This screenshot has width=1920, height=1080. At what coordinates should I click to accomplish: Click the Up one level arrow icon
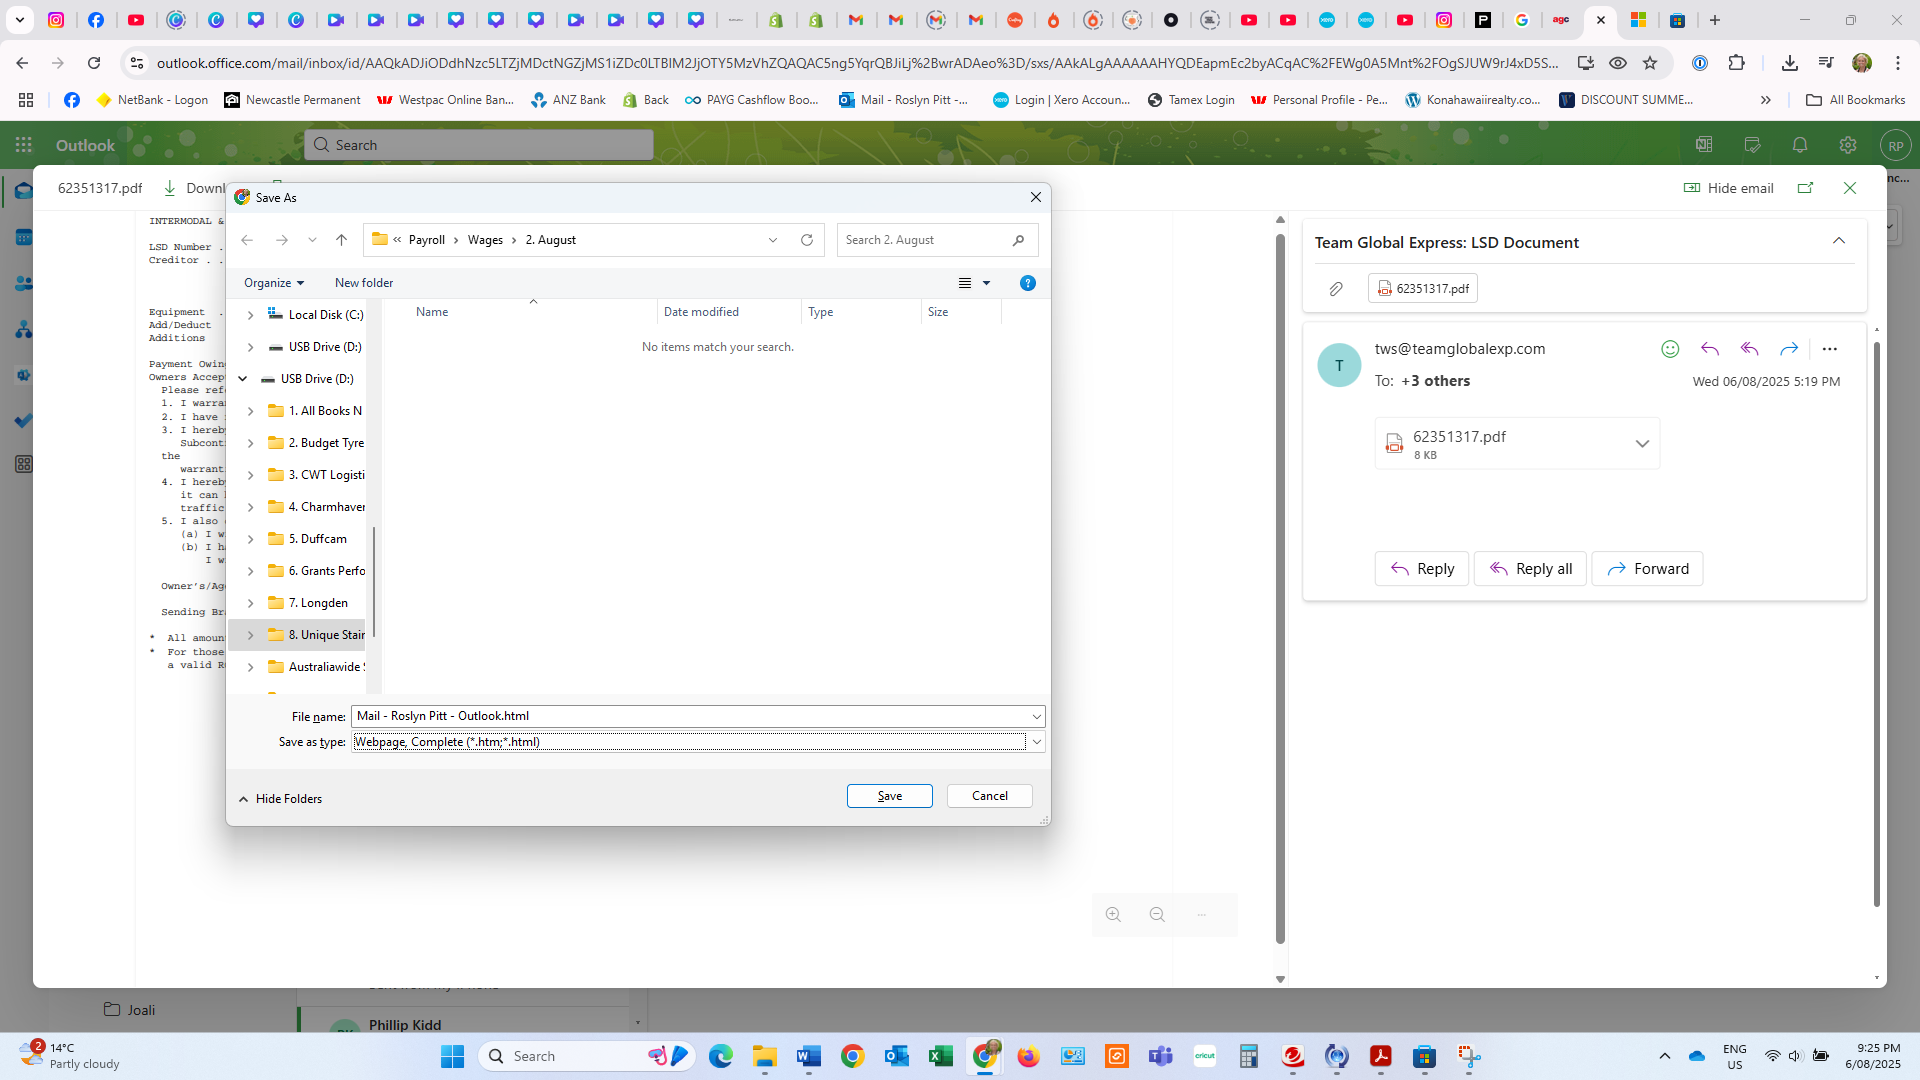[x=341, y=240]
